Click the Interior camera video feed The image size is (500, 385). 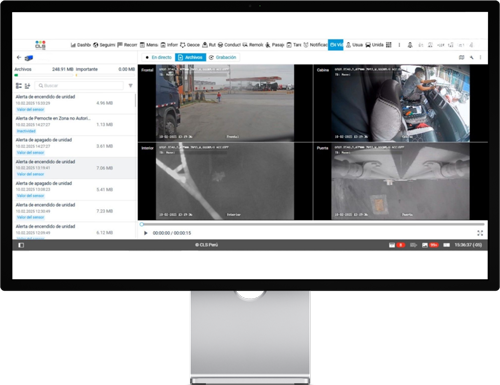click(x=225, y=181)
